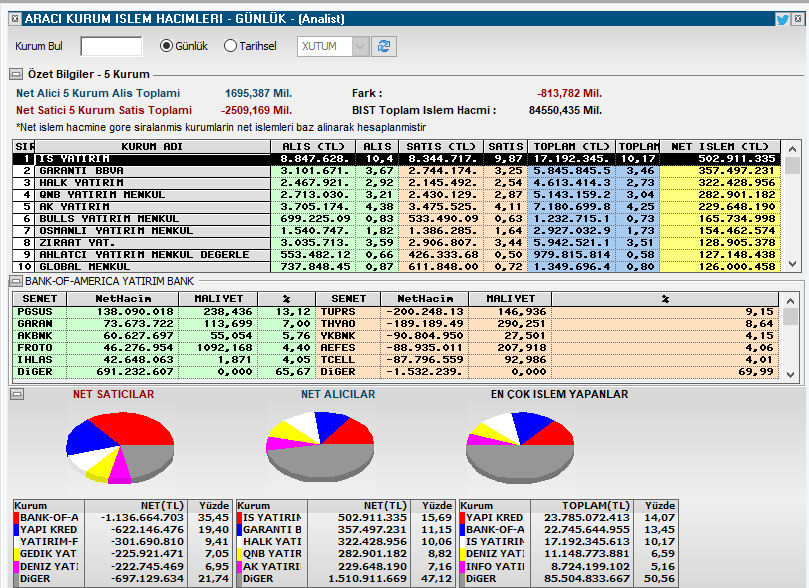Click the EN ÇOK ISLEM YAPANLAR pie chart
The height and width of the screenshot is (588, 809).
[x=520, y=448]
